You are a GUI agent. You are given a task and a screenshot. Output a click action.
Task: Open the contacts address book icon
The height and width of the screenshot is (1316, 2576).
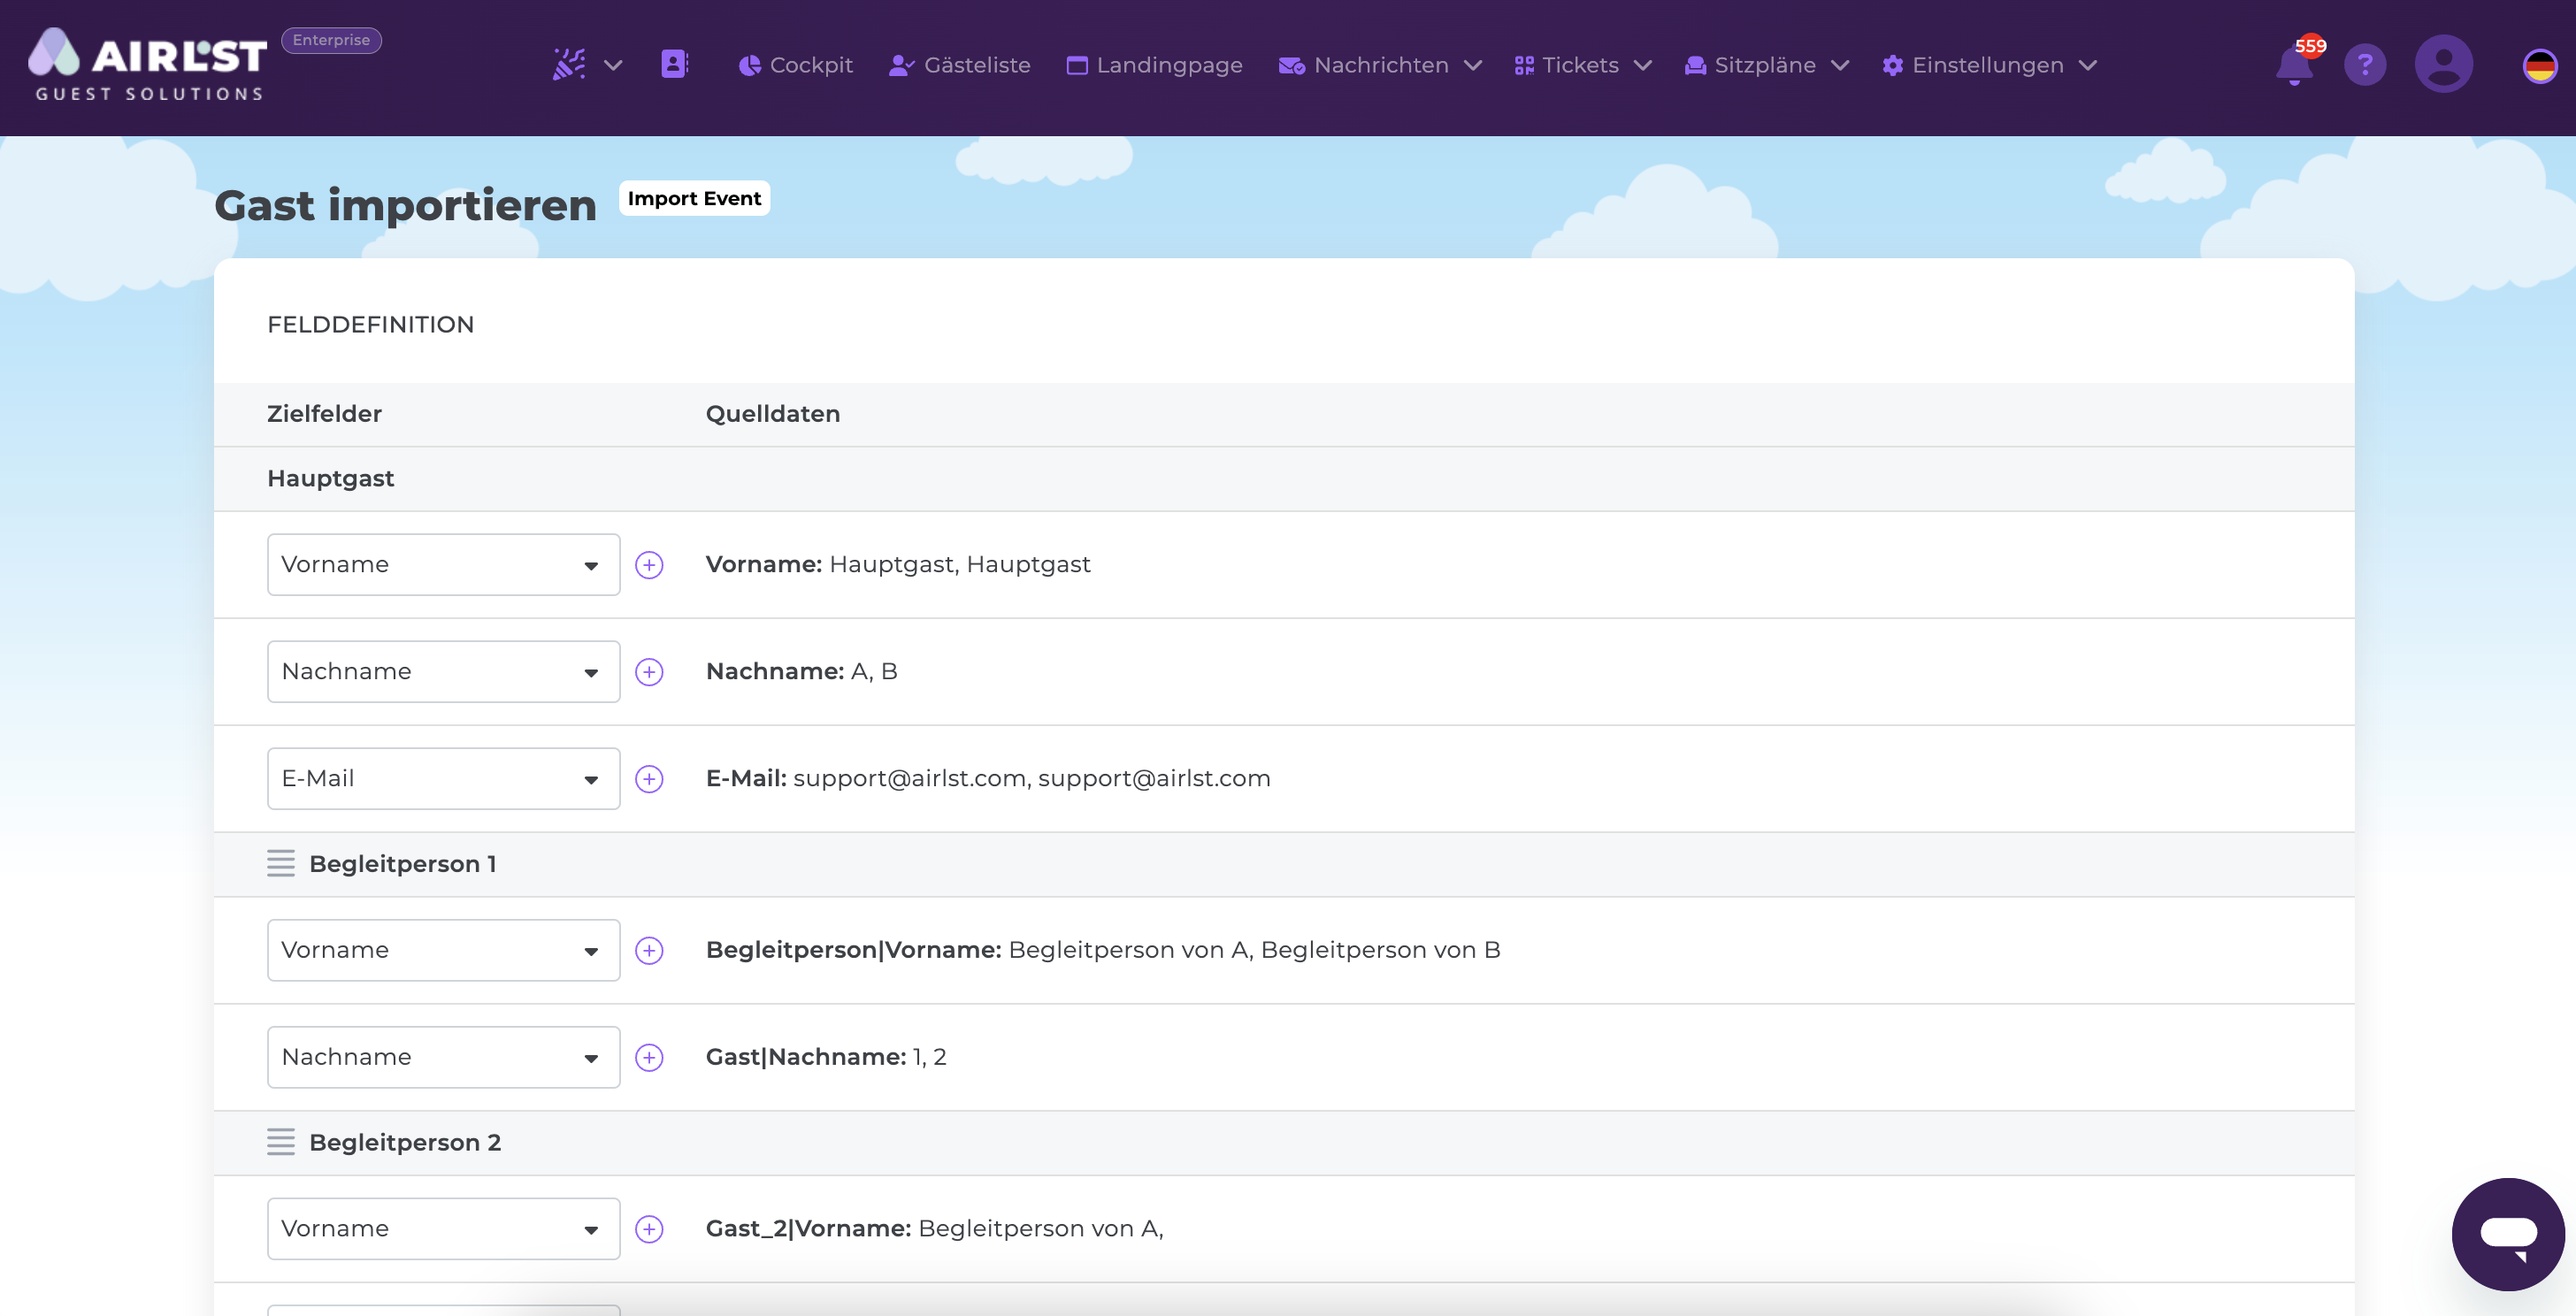(675, 65)
